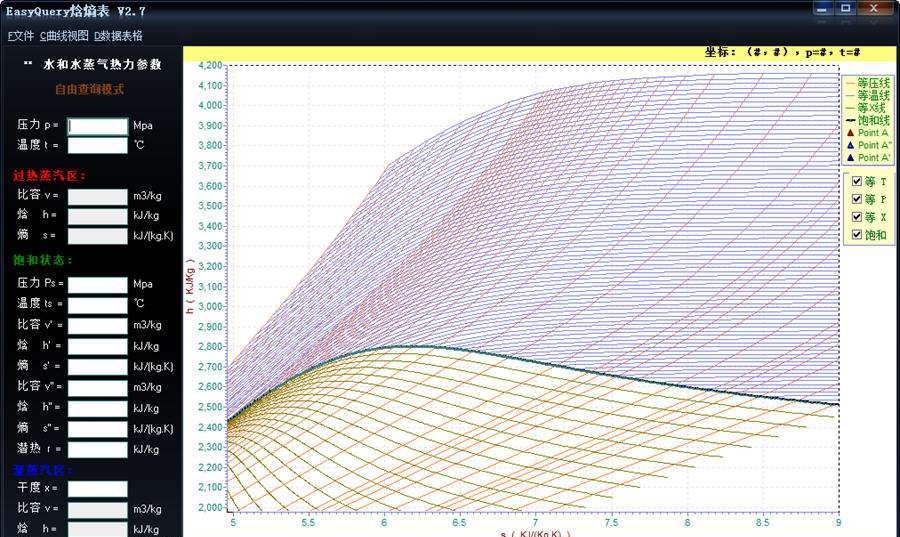Toggle the 等 T isotherm checkbox
This screenshot has width=900, height=537.
857,181
